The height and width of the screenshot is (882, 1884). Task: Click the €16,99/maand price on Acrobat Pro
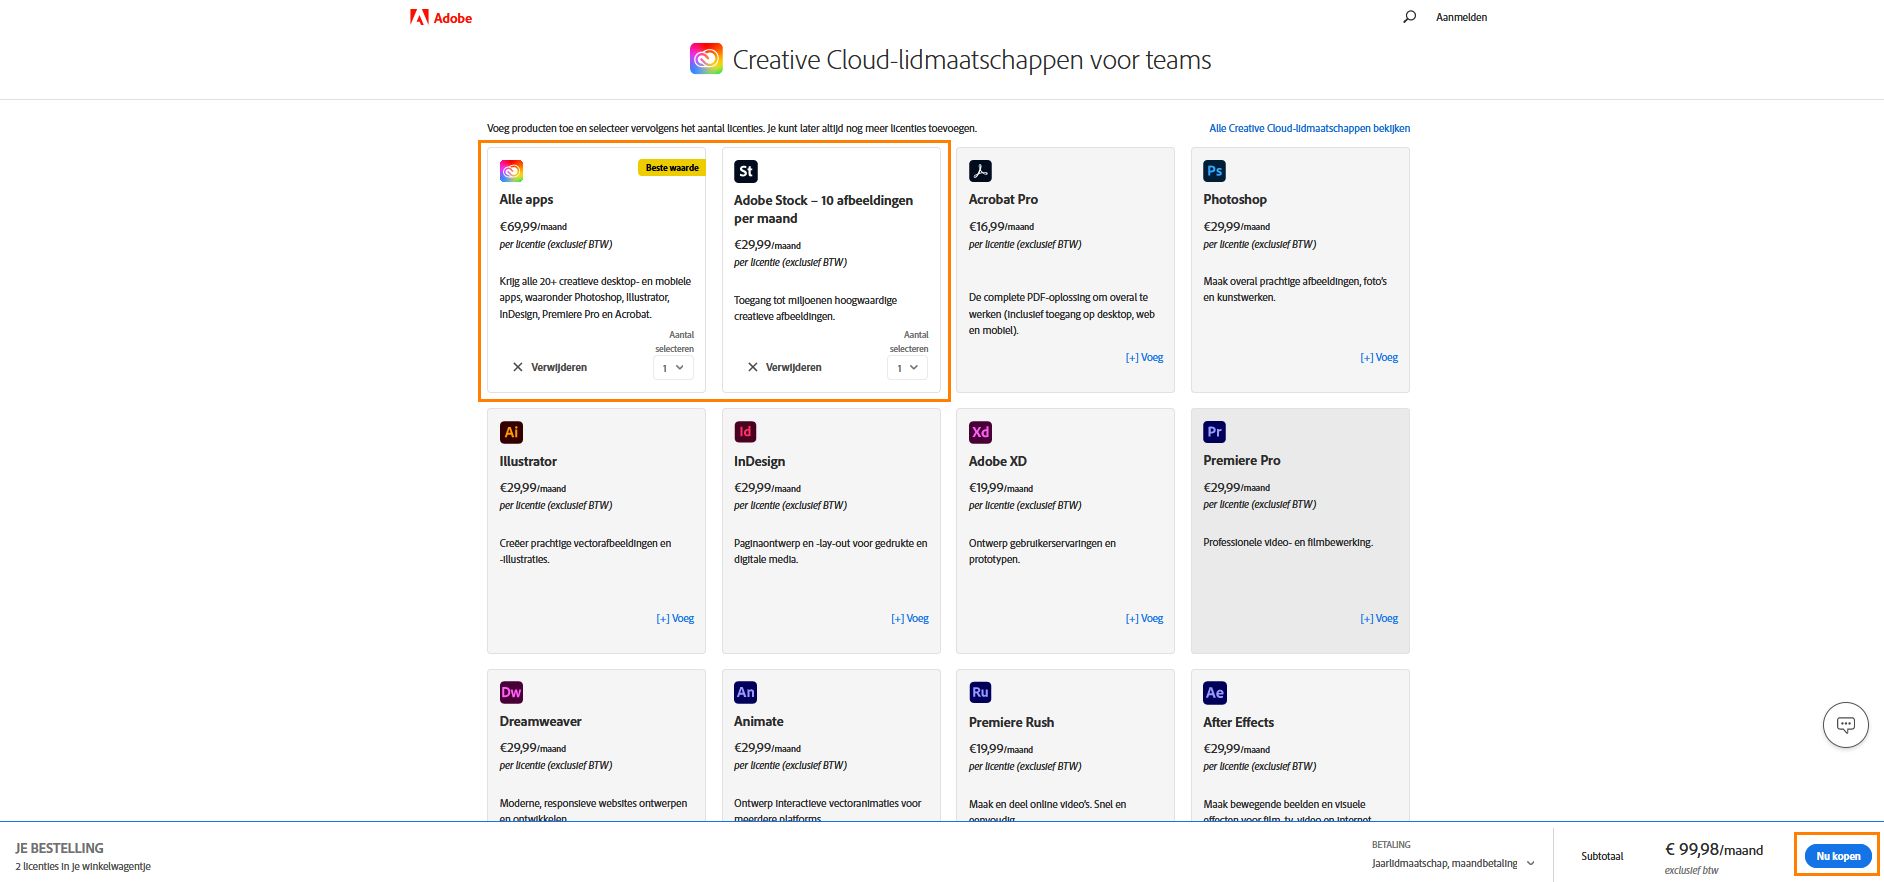tap(1001, 226)
